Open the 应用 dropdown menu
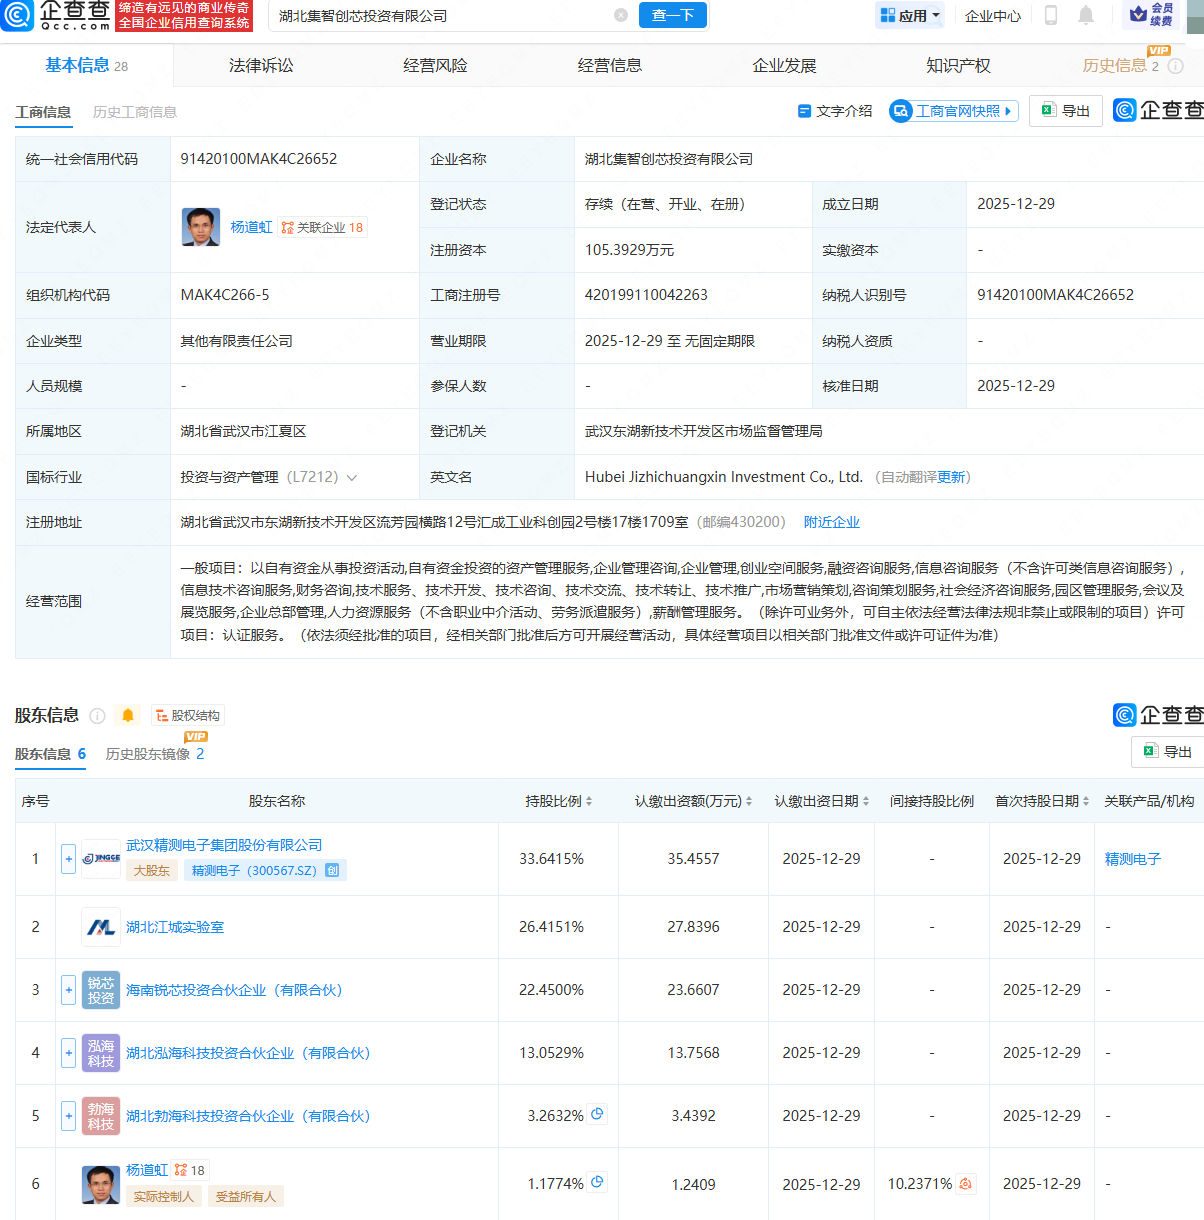 [910, 15]
